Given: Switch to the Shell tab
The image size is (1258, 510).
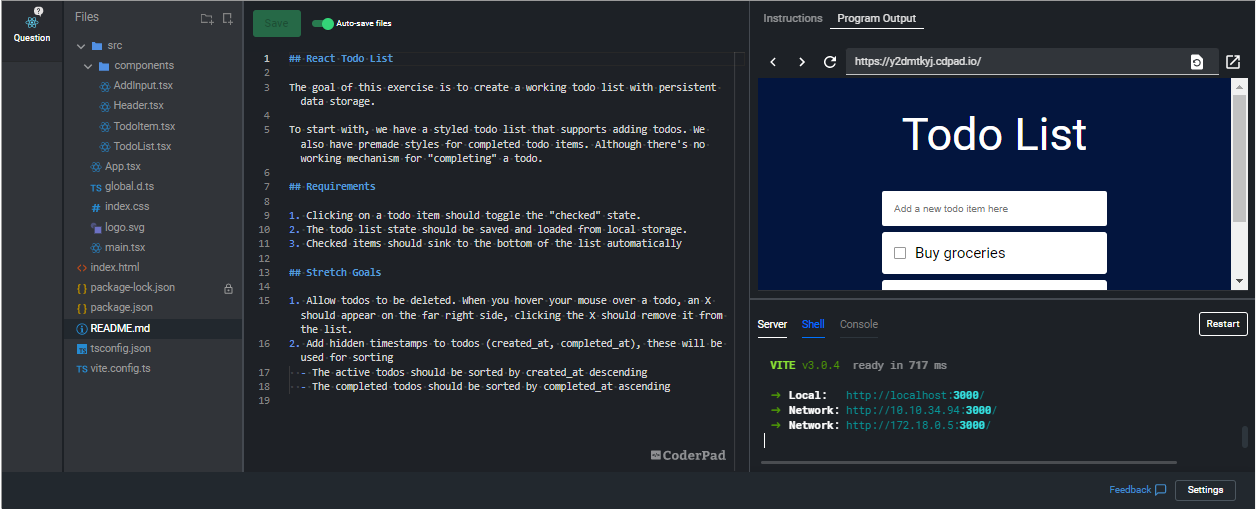Looking at the screenshot, I should (813, 324).
